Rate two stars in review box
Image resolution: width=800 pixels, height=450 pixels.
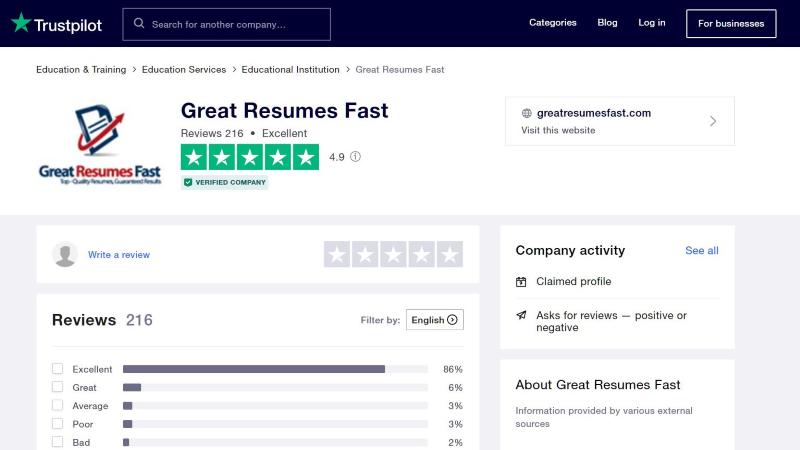[x=365, y=254]
